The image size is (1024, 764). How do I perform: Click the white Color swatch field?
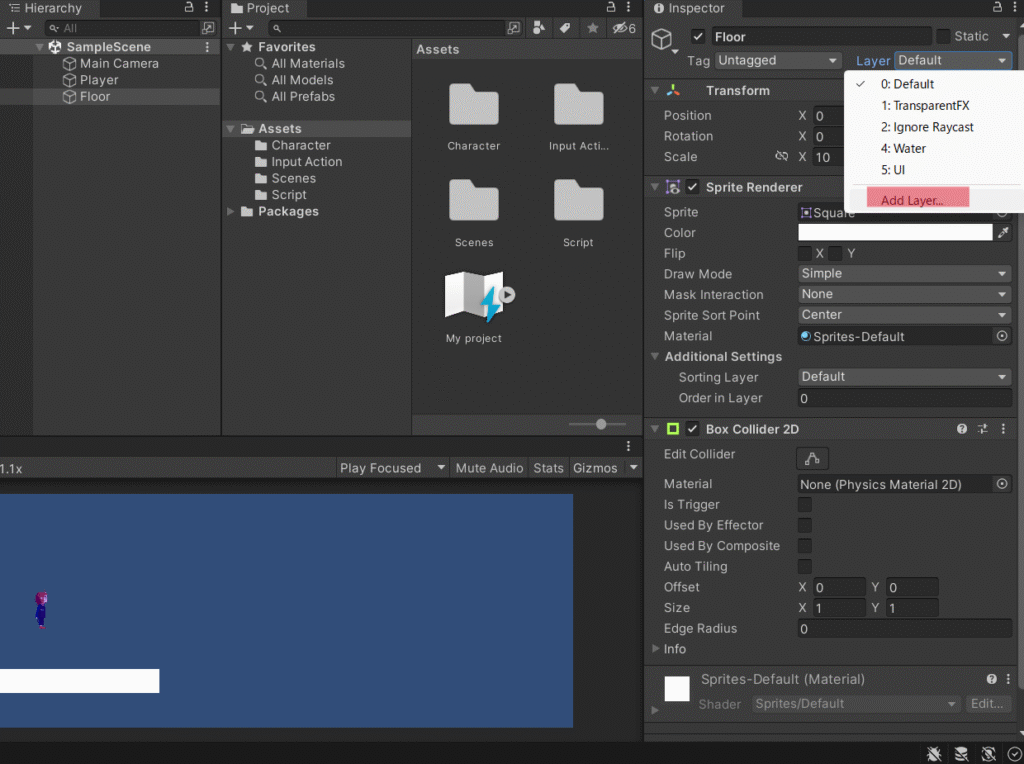pos(894,232)
